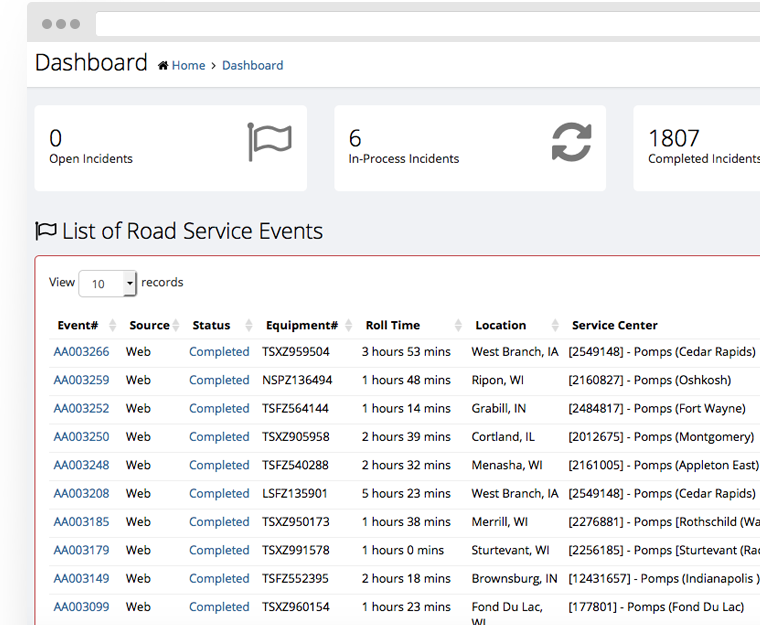Click the In-Process Incidents refresh icon
This screenshot has width=760, height=625.
tap(572, 142)
